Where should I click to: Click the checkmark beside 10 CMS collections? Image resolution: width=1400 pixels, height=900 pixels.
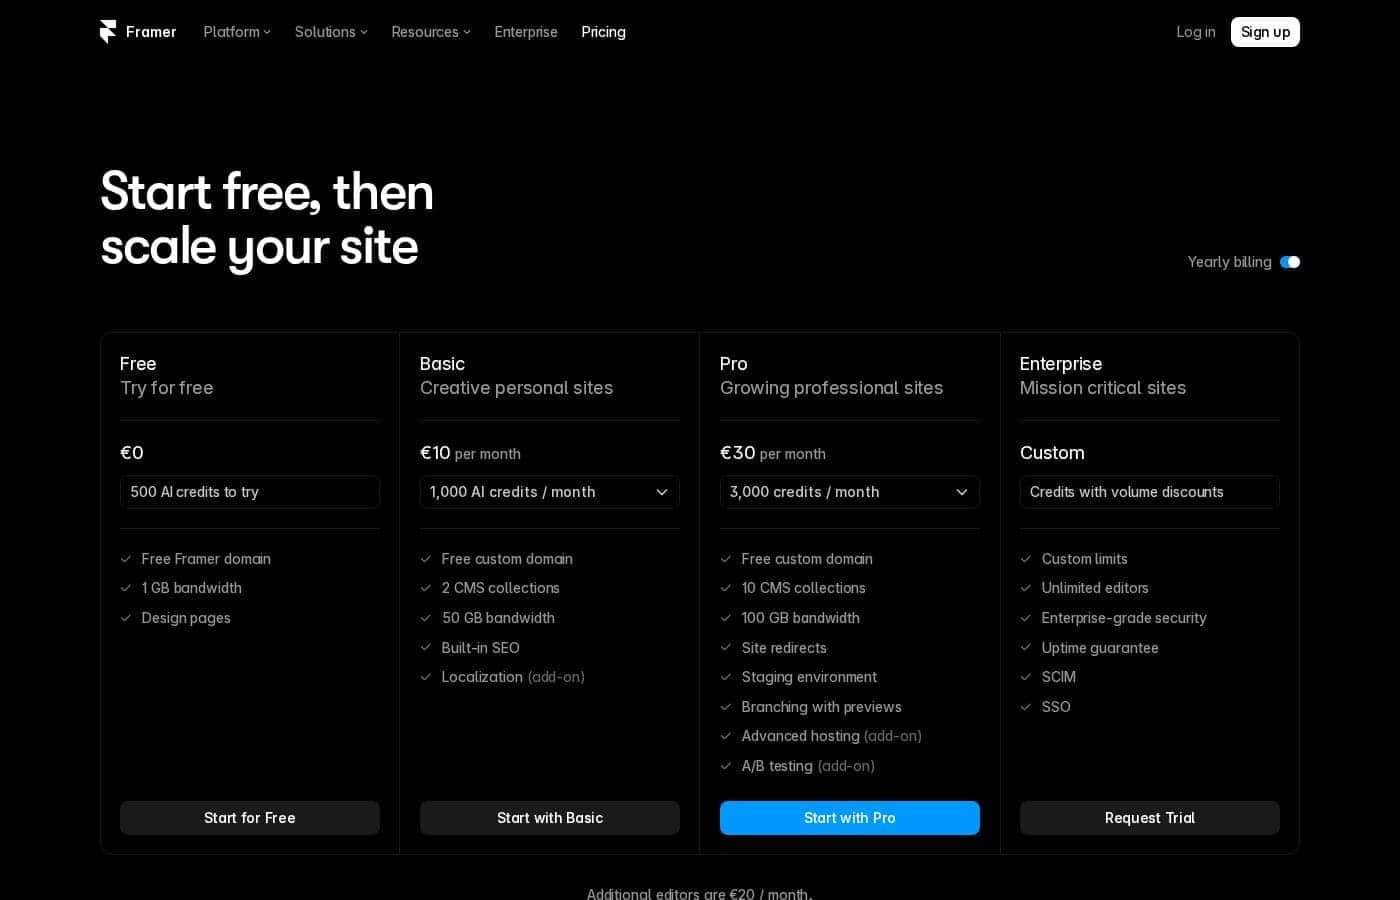coord(726,588)
